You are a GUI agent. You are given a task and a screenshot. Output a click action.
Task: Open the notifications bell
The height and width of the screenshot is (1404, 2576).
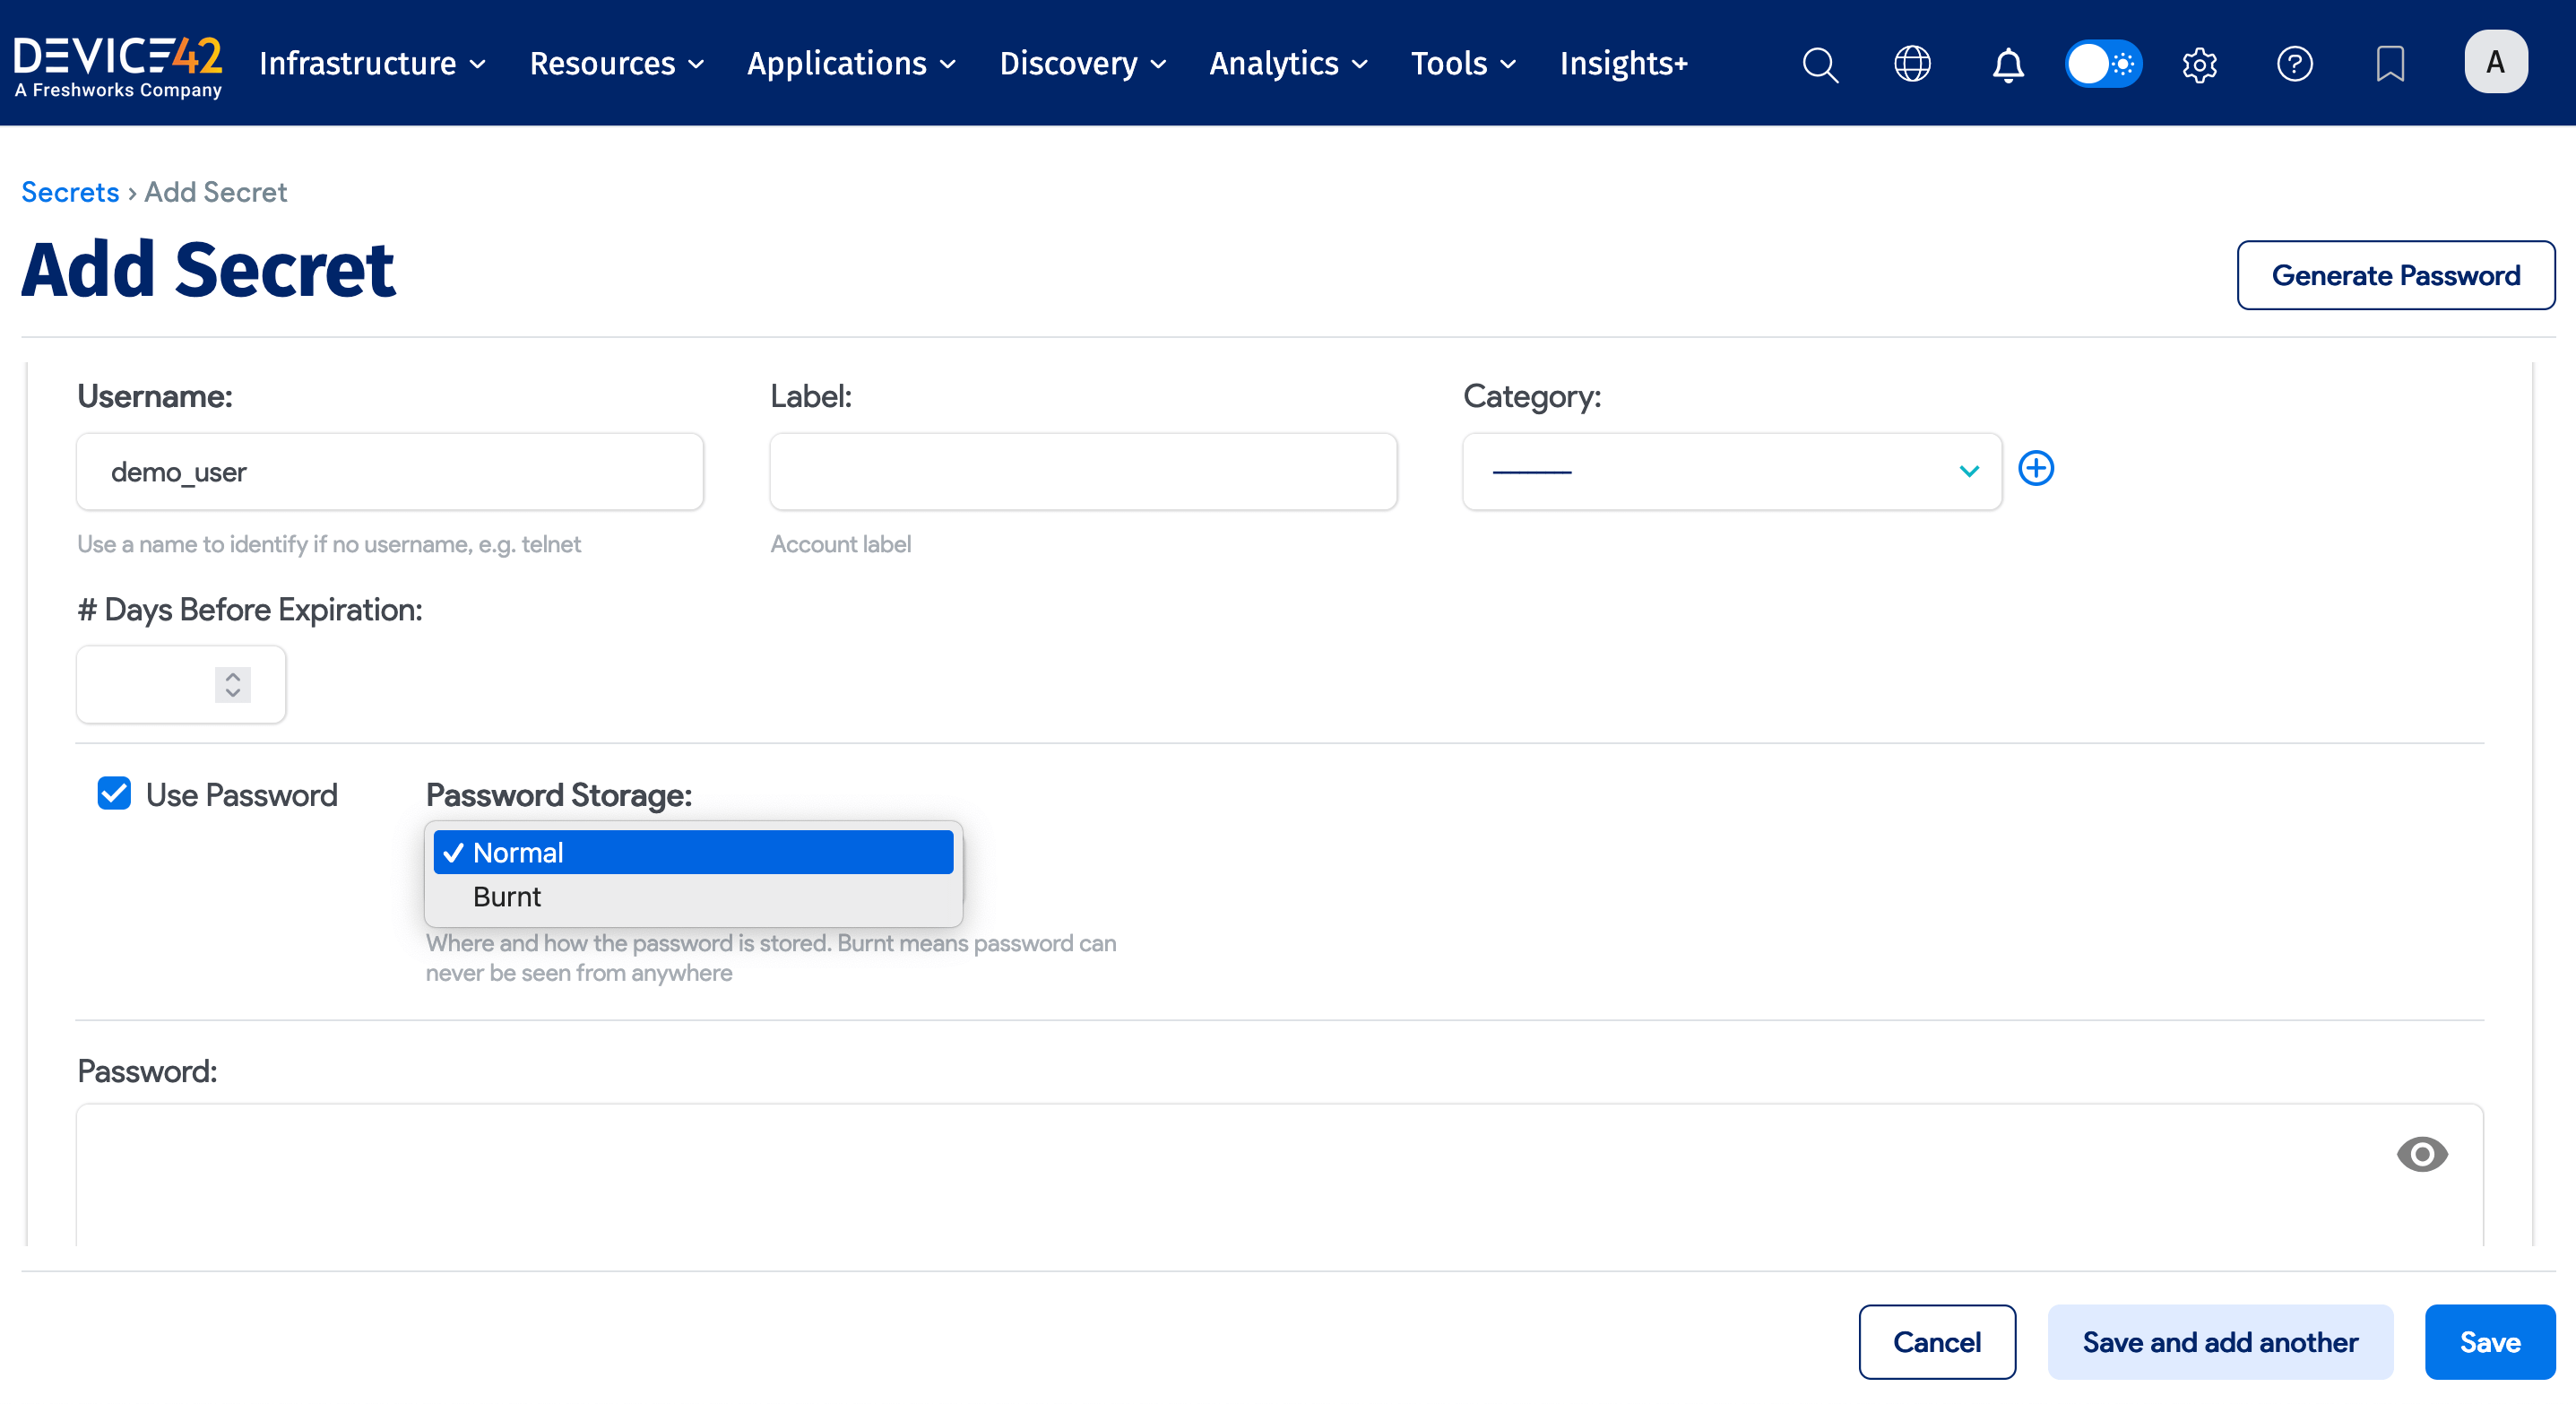[x=2007, y=64]
